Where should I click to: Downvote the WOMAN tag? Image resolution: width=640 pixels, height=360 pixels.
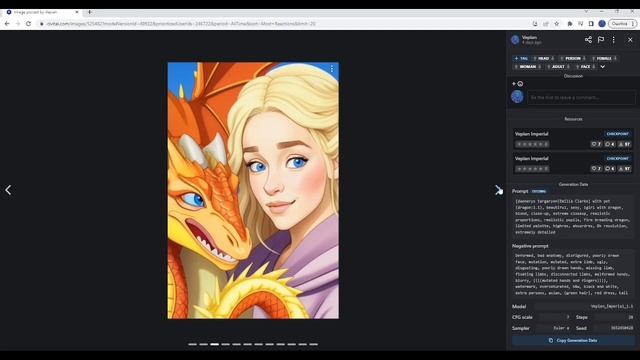click(x=539, y=67)
